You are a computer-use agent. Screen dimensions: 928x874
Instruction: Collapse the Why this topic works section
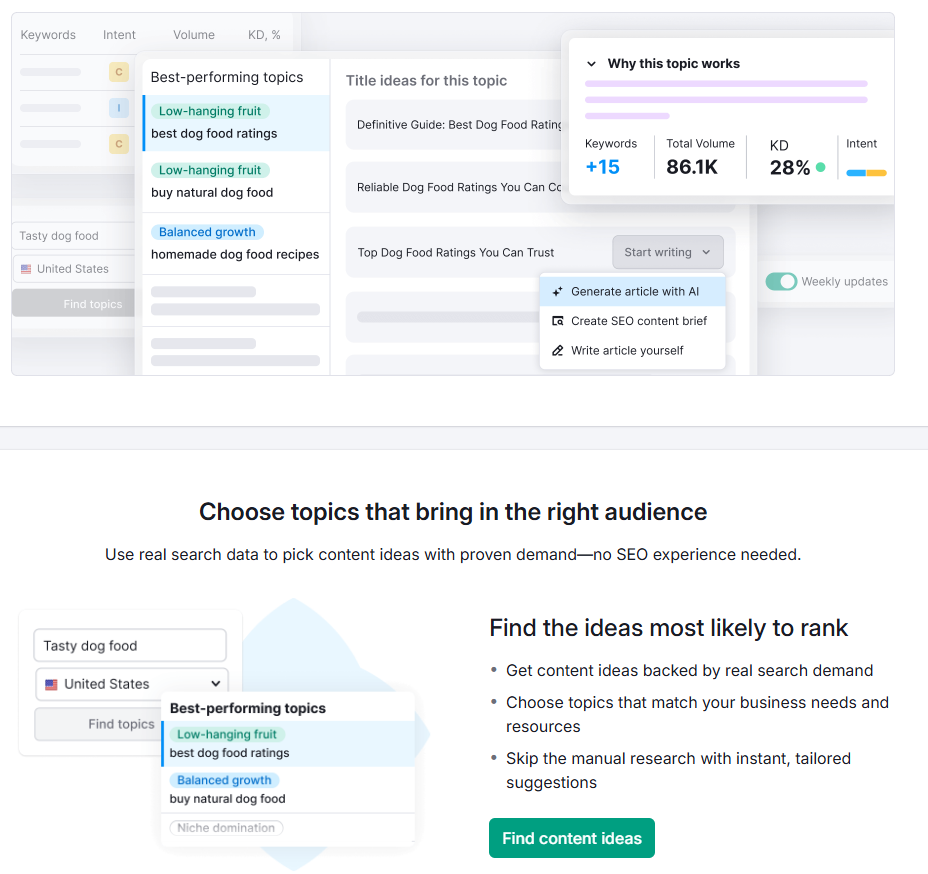591,64
